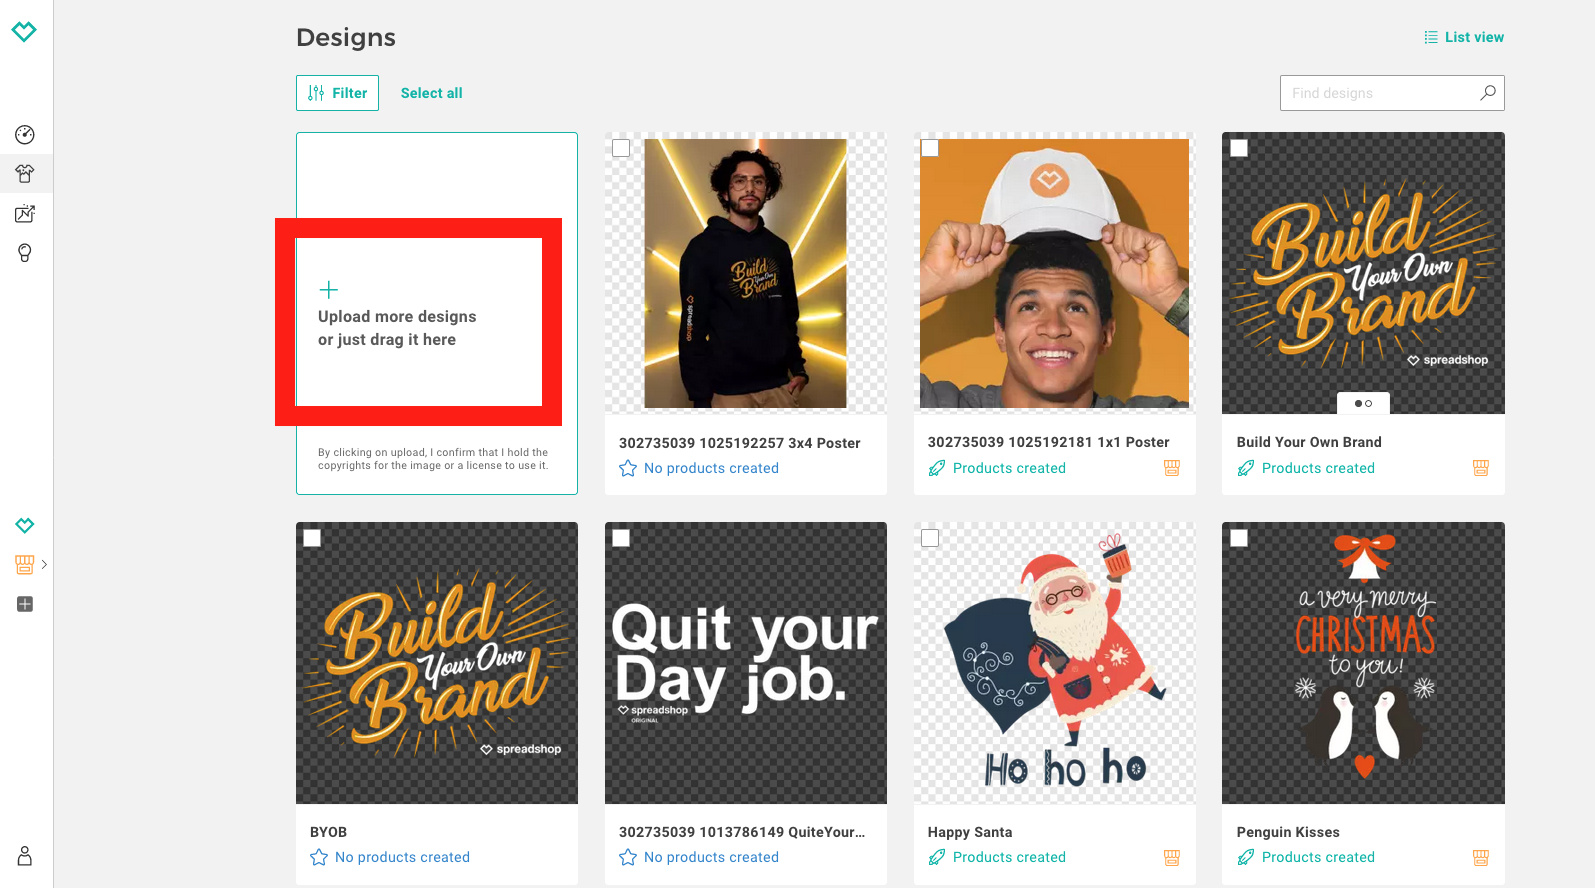
Task: Open the dashboard gauge icon in sidebar
Action: pyautogui.click(x=25, y=135)
